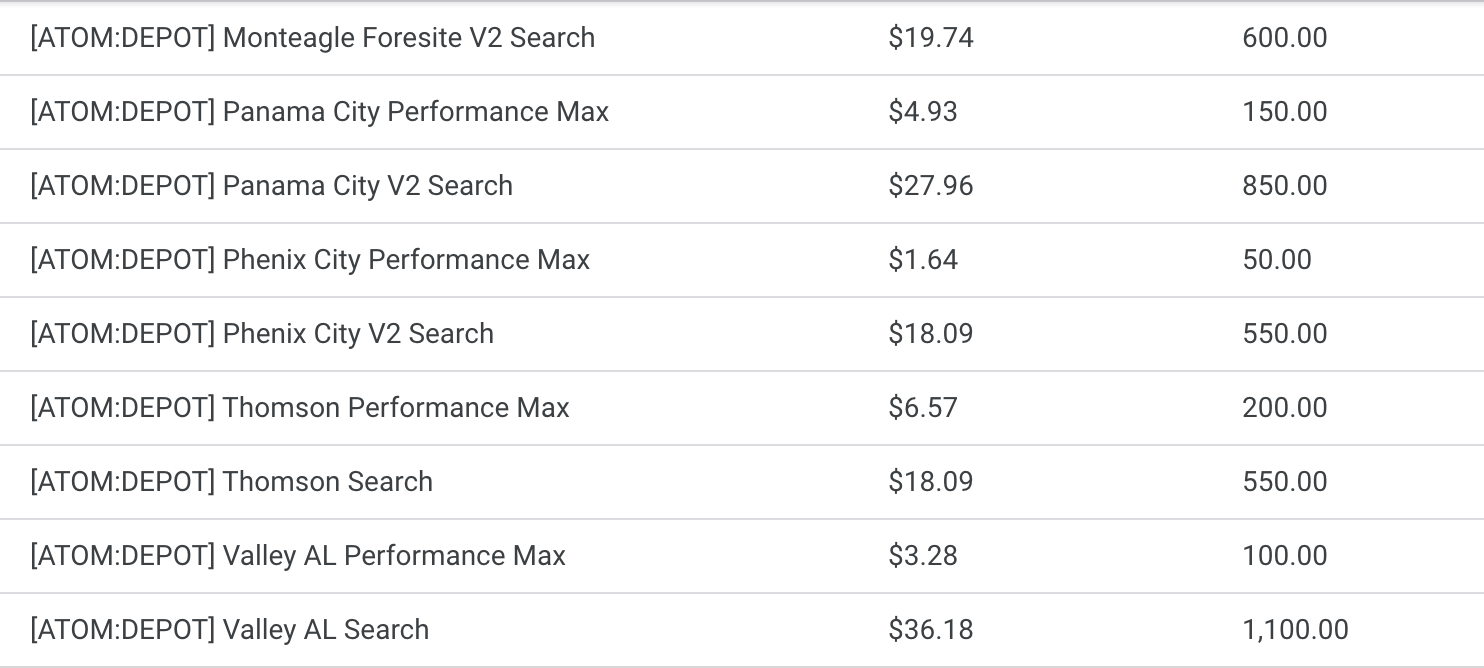
Task: Select the Panama City Performance Max campaign
Action: tap(319, 112)
